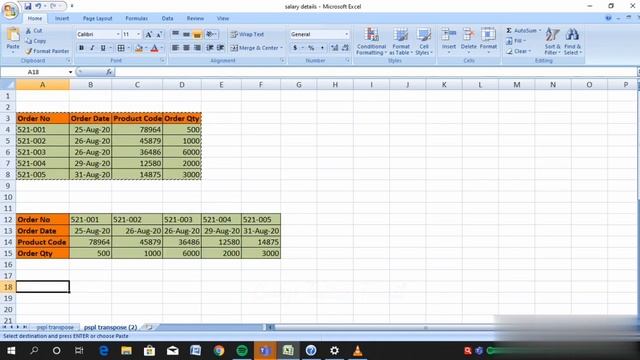This screenshot has width=640, height=360.
Task: Open the font color dropdown arrow
Action: [162, 48]
